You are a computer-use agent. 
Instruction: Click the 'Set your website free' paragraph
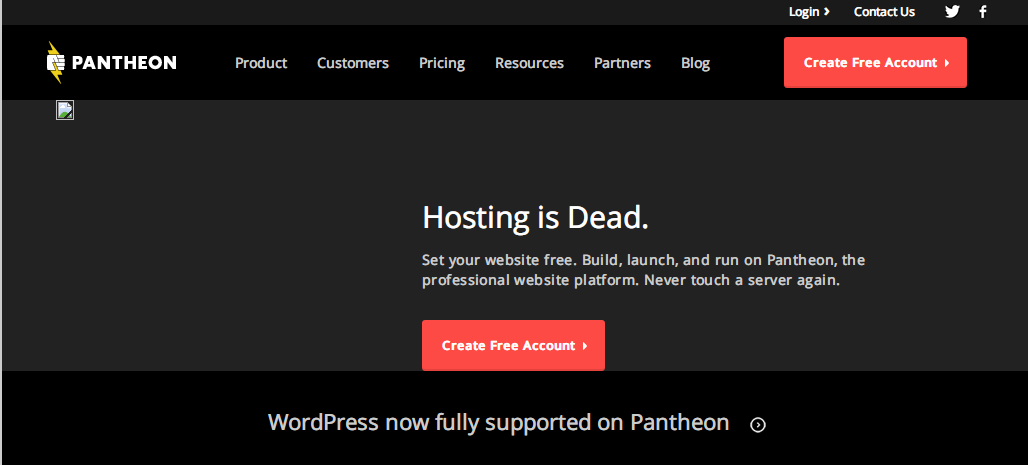click(643, 270)
